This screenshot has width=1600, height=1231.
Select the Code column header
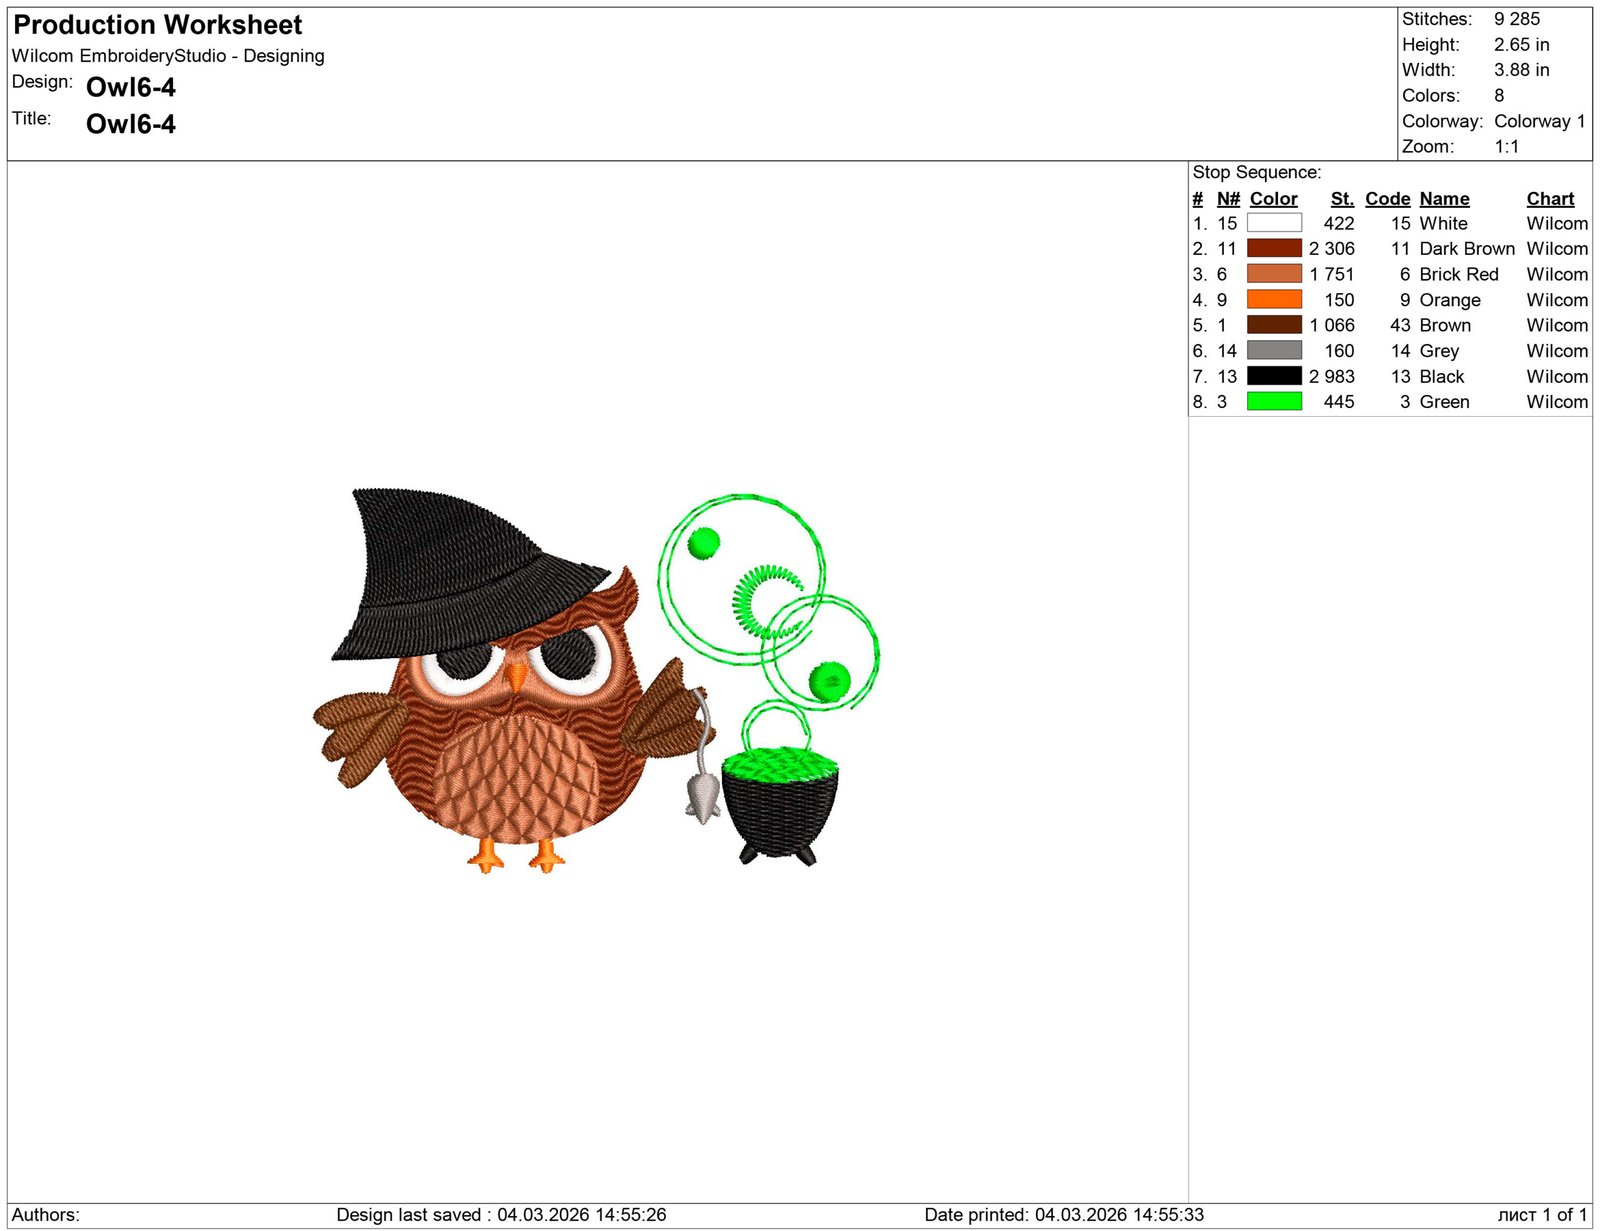pyautogui.click(x=1387, y=199)
